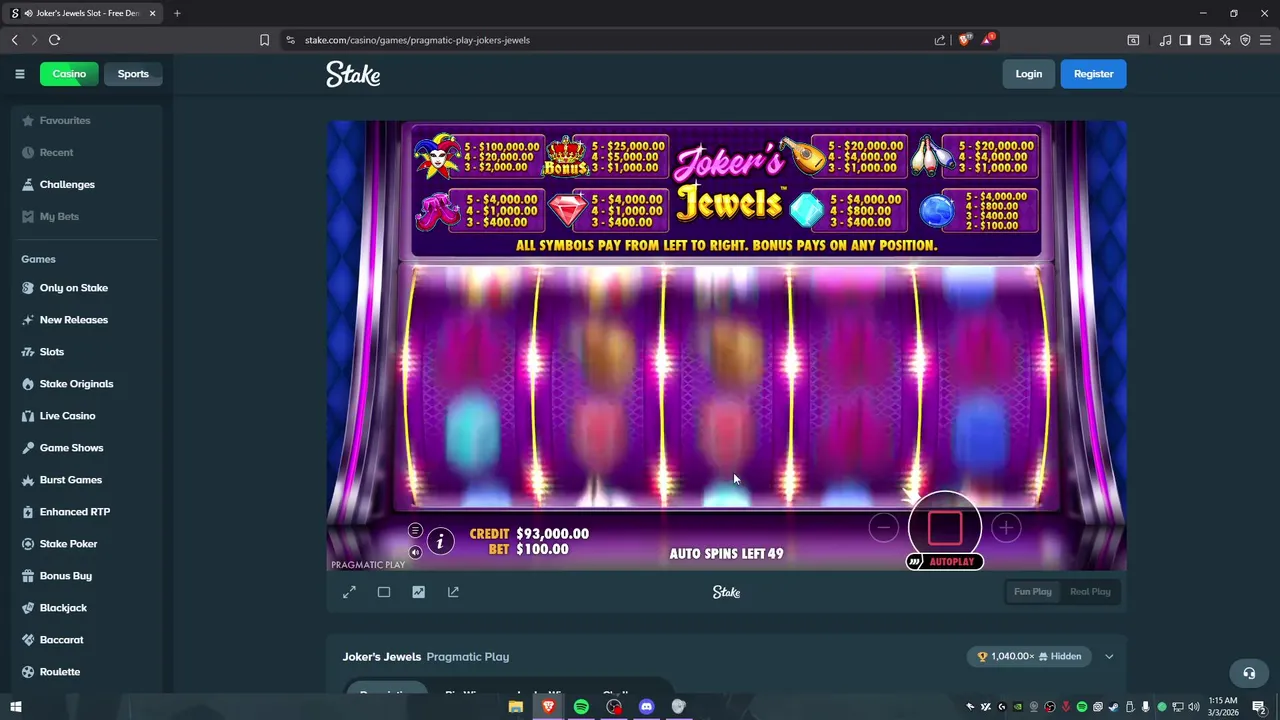
Task: Increase bet with the plus button
Action: (1006, 528)
